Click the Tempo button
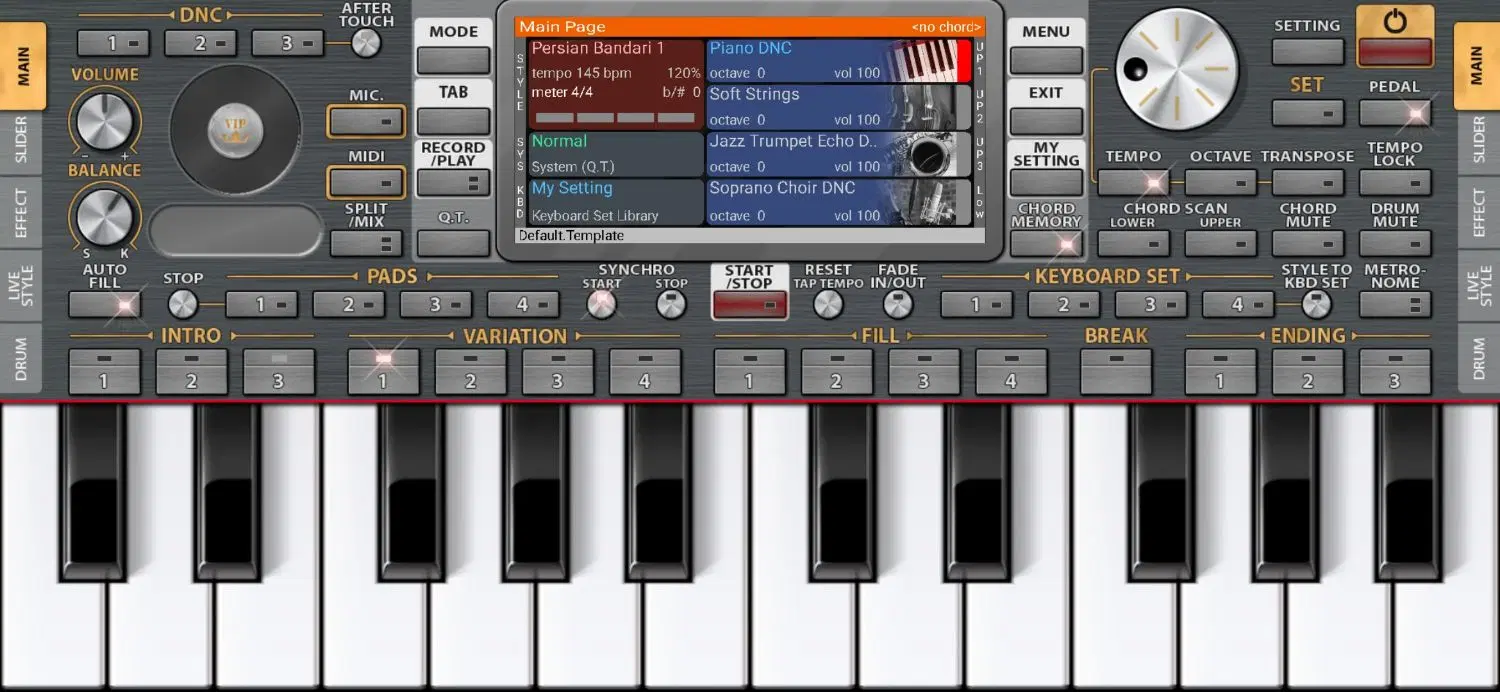 [1133, 183]
